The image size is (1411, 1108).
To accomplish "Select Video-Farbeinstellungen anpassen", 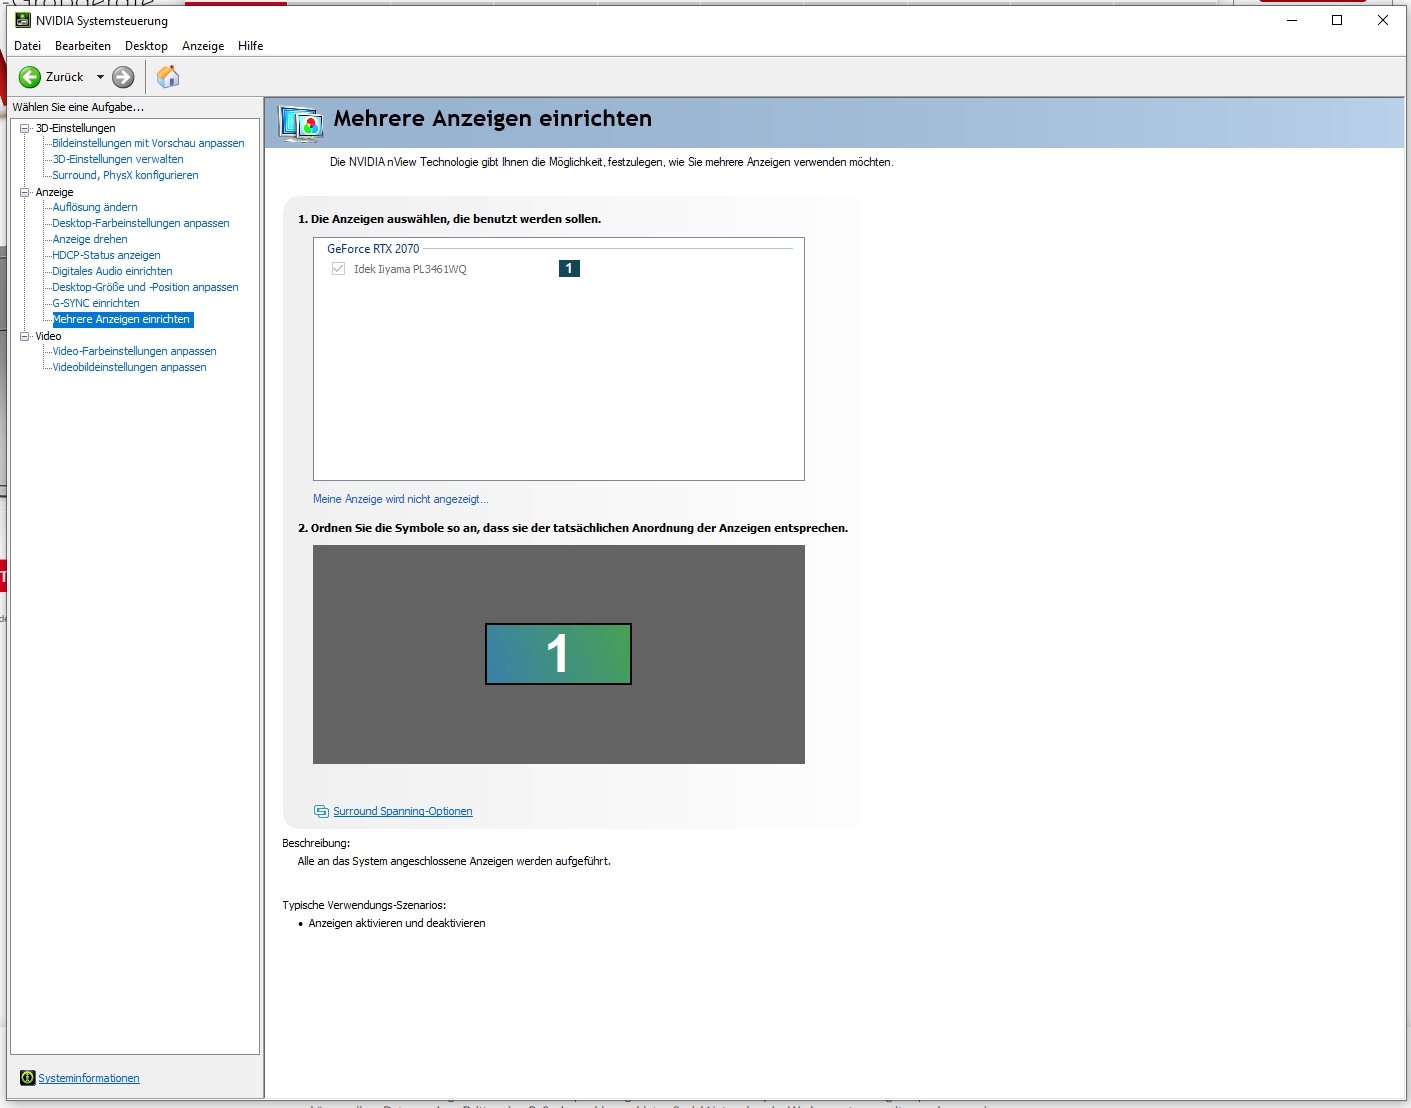I will pyautogui.click(x=134, y=351).
